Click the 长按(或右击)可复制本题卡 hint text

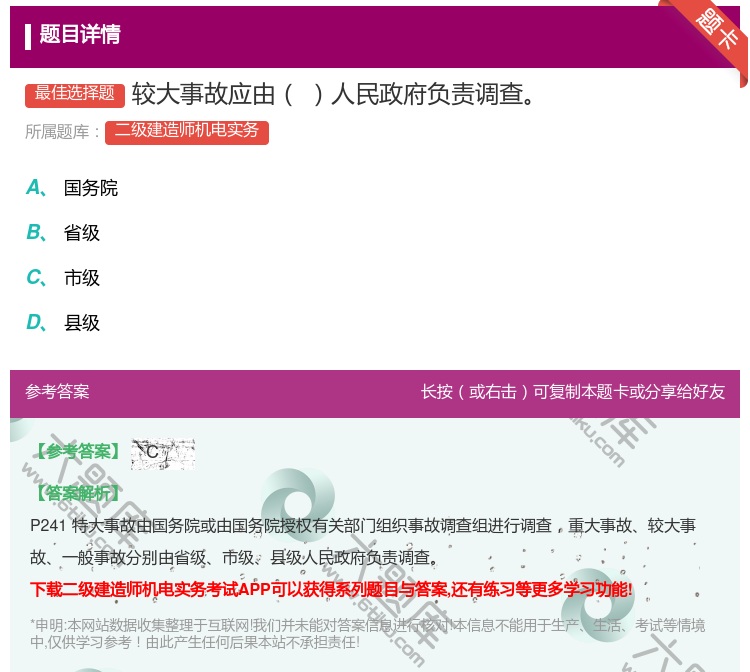(x=573, y=392)
